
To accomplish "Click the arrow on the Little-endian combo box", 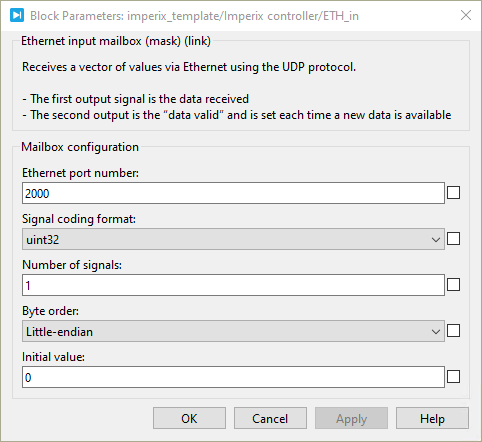I will click(x=435, y=332).
